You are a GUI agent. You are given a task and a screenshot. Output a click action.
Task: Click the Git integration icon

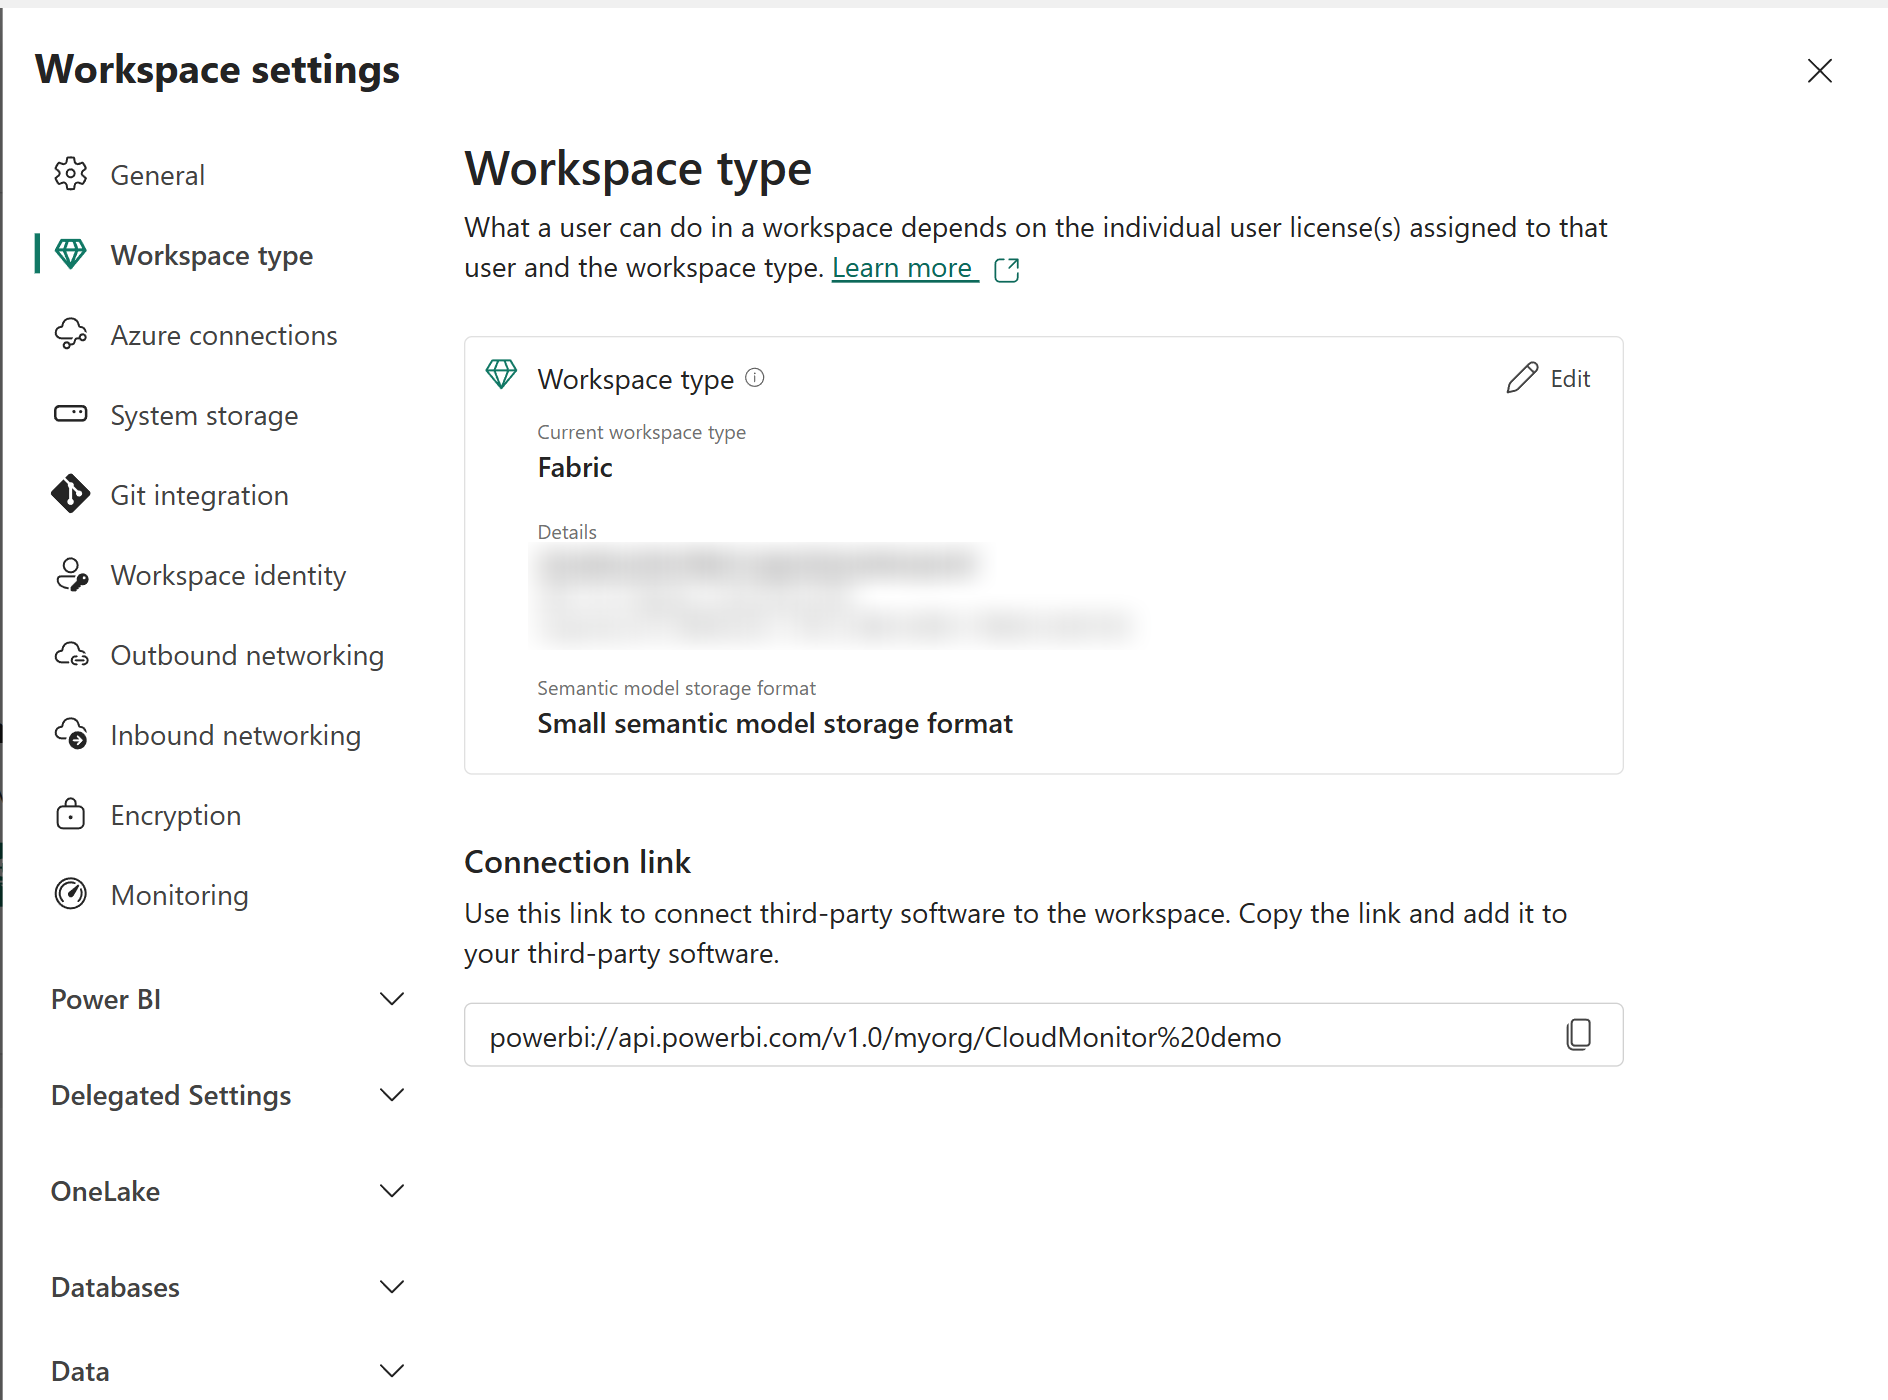71,494
